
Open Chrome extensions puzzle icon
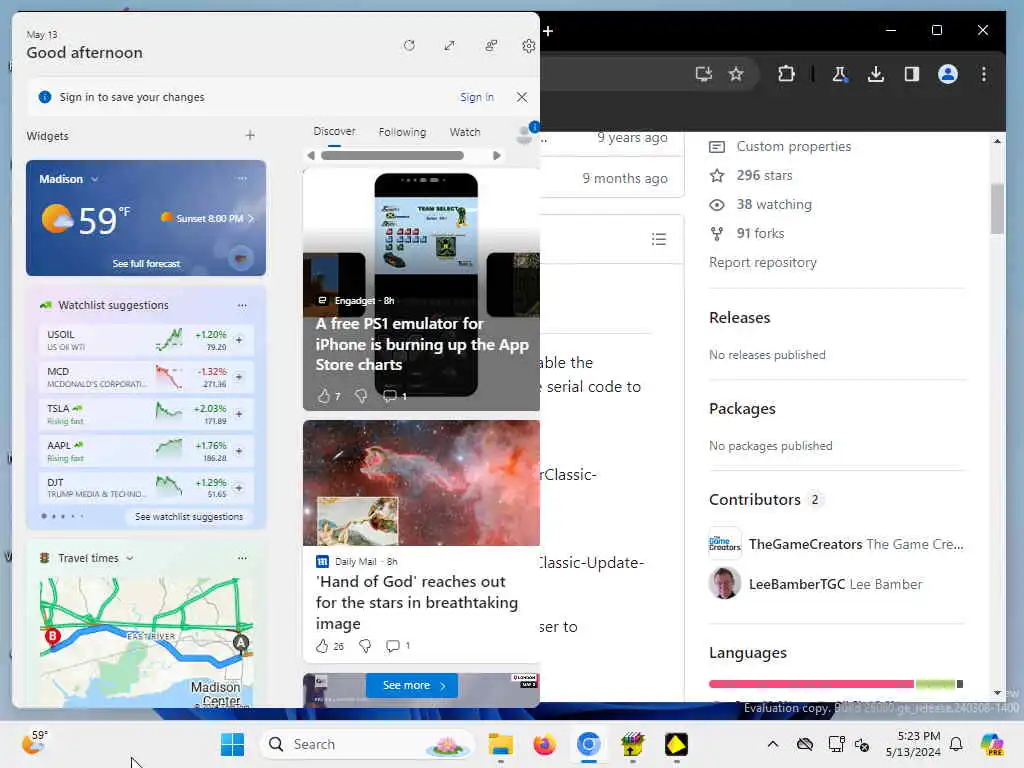(786, 74)
